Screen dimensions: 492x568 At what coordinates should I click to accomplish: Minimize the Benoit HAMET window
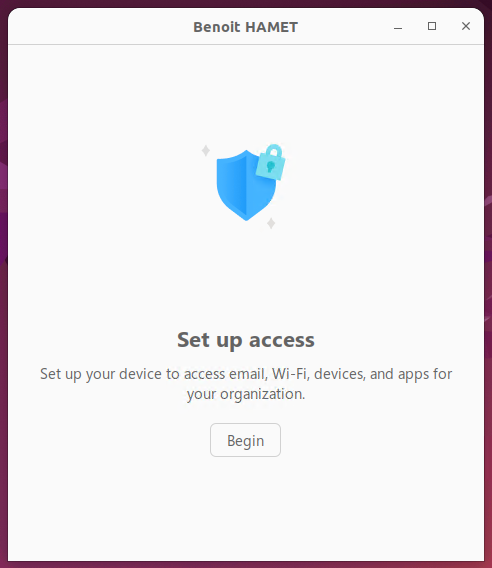(398, 26)
